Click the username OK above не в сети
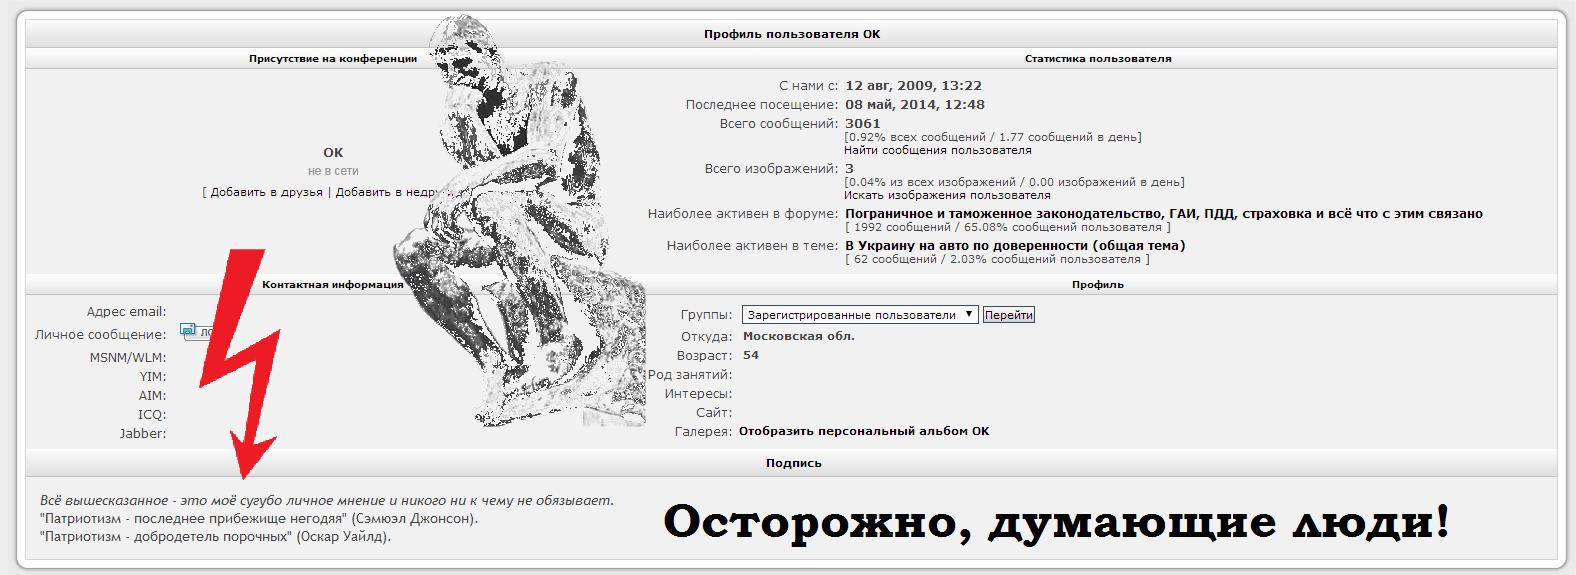Screen dimensions: 1576x575 coord(333,153)
